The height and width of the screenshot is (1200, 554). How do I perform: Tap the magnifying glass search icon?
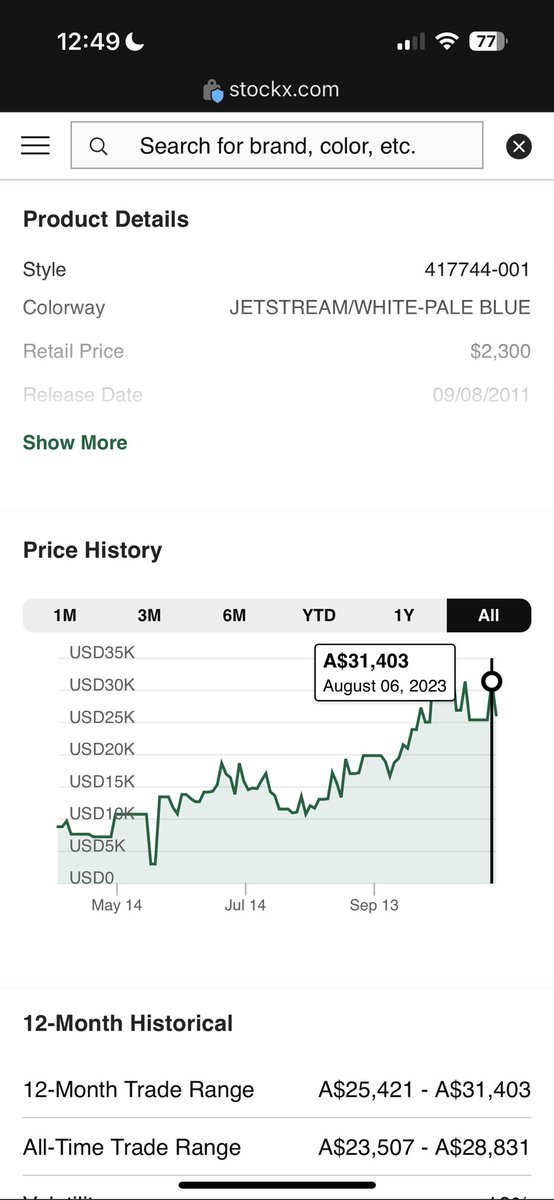[98, 147]
